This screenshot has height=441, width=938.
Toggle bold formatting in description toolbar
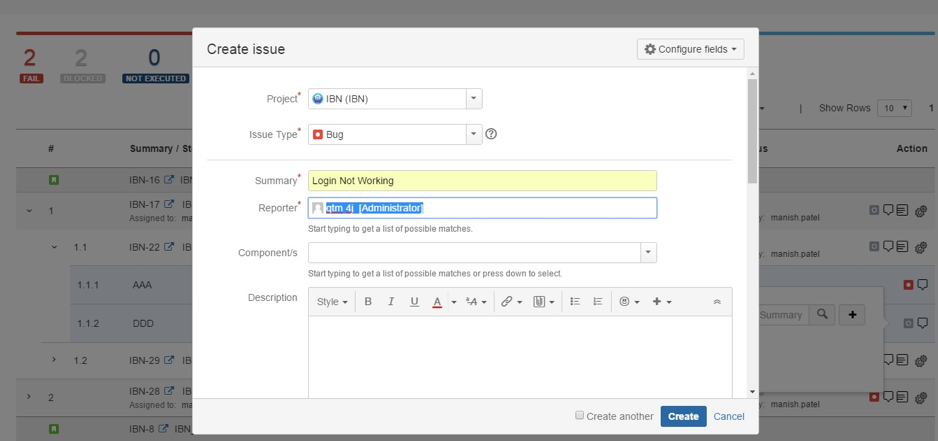pyautogui.click(x=368, y=302)
